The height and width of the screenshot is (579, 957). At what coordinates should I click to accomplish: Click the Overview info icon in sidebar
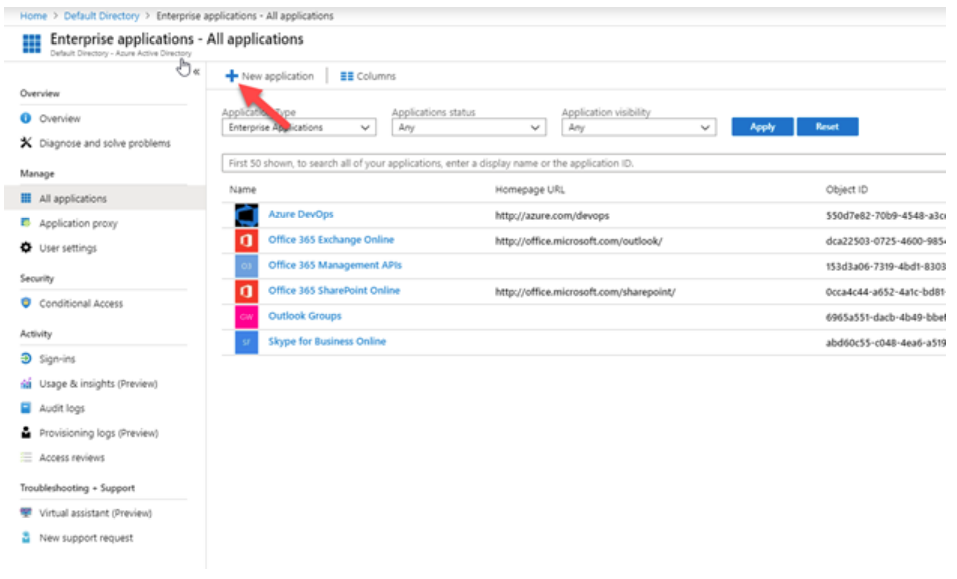pyautogui.click(x=26, y=118)
